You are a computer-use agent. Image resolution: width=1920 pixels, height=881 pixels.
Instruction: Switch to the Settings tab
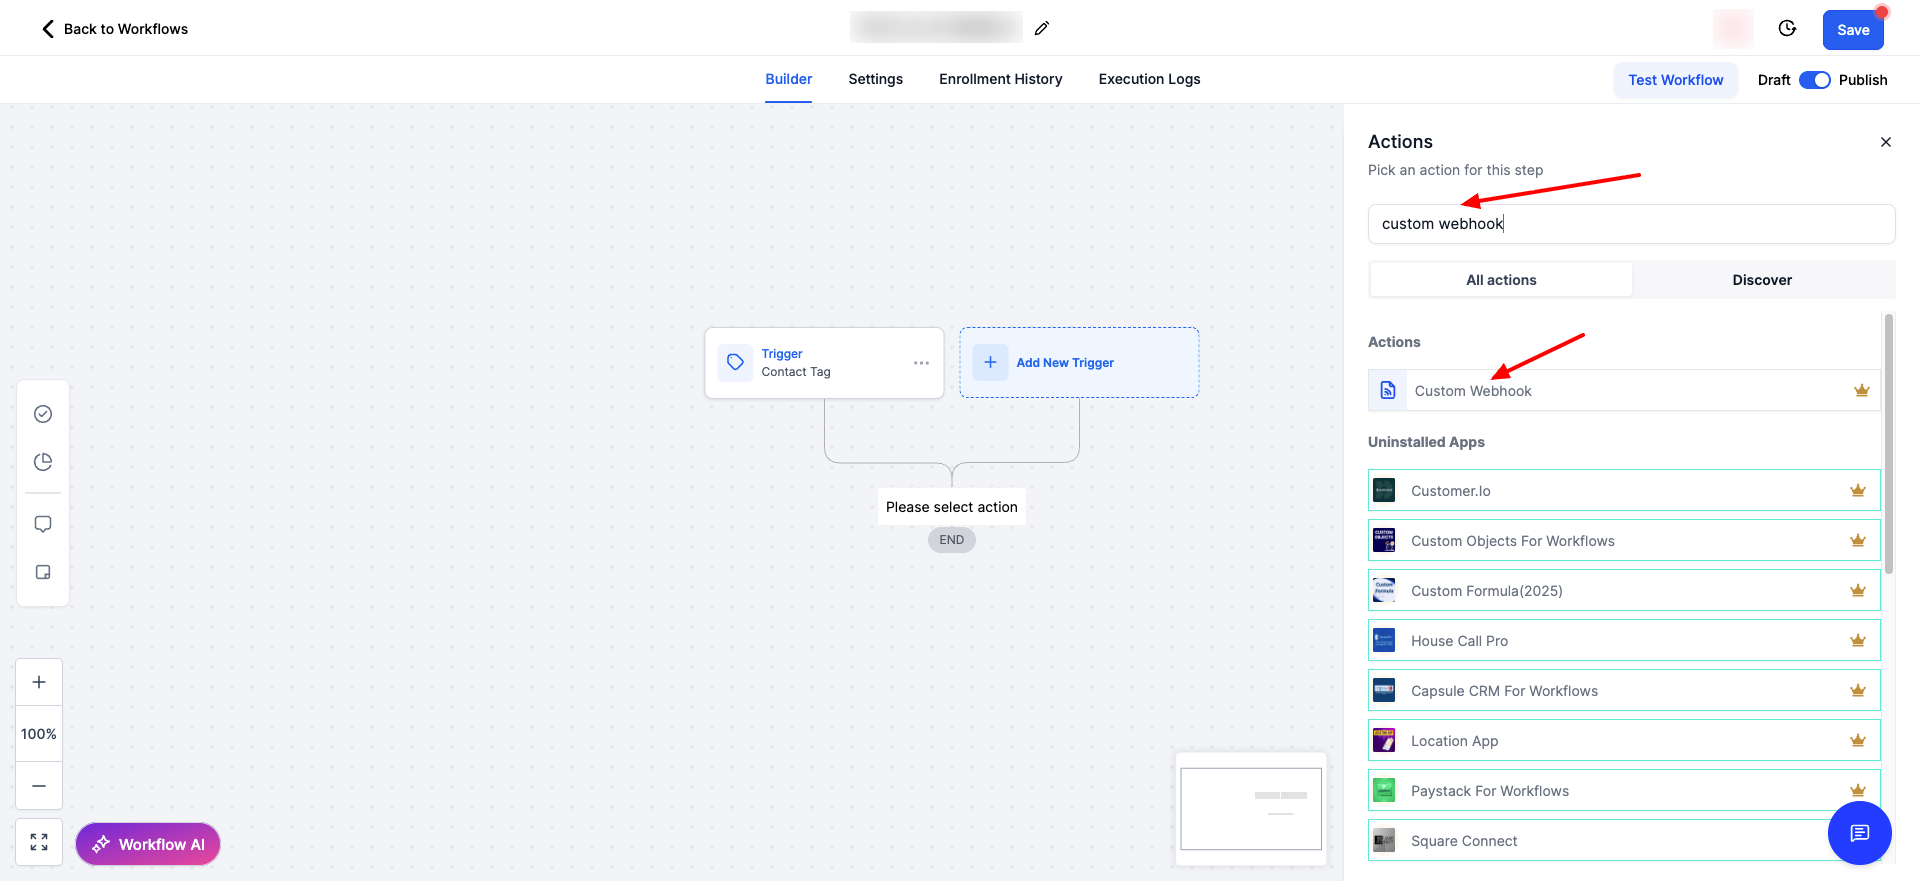coord(875,79)
